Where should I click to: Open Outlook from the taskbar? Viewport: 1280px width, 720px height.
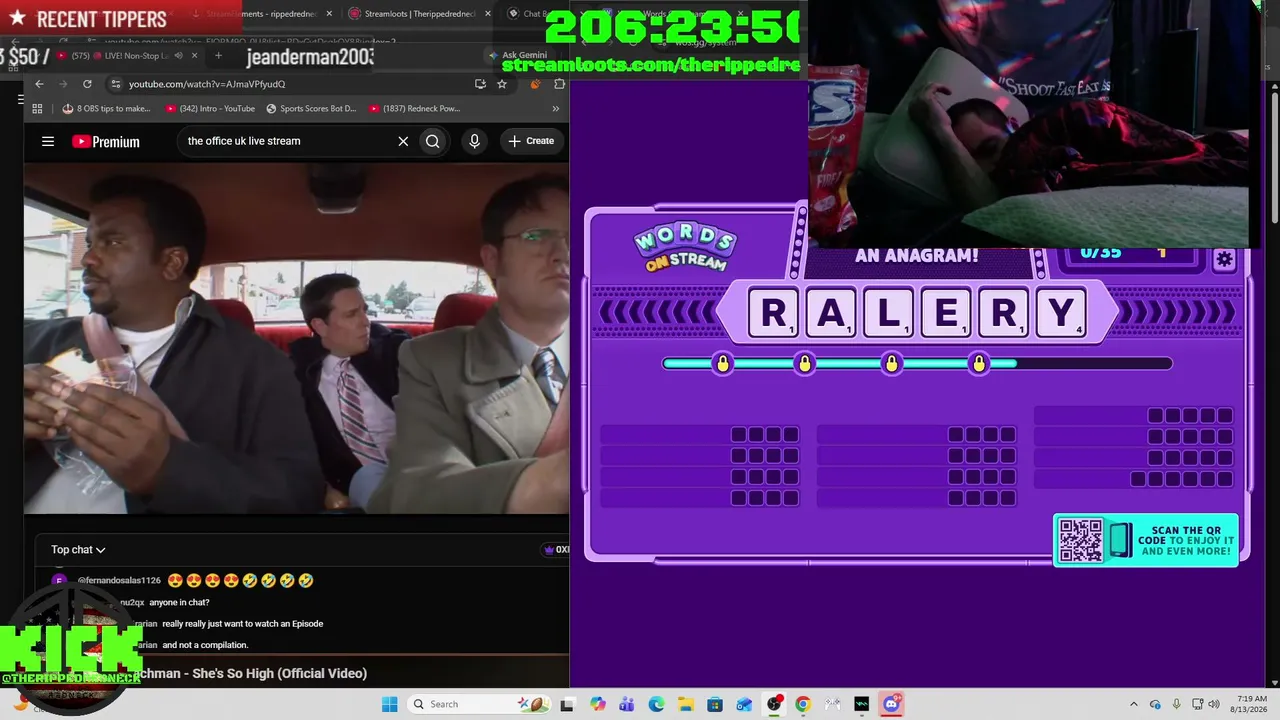(744, 704)
